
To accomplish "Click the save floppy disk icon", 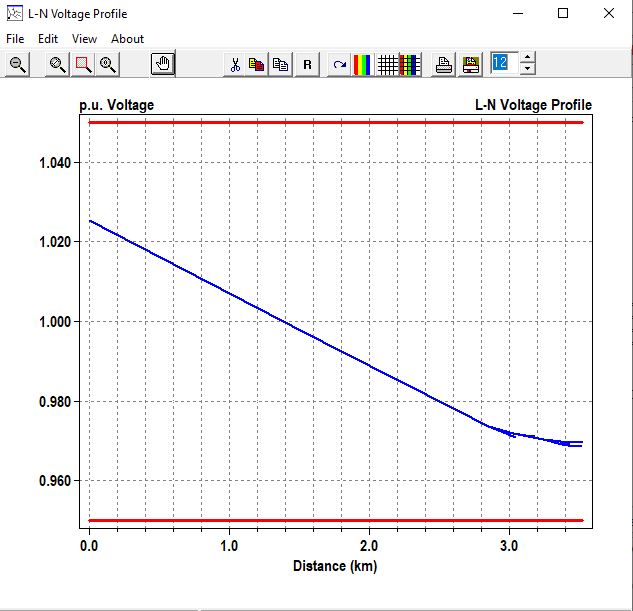I will click(470, 65).
